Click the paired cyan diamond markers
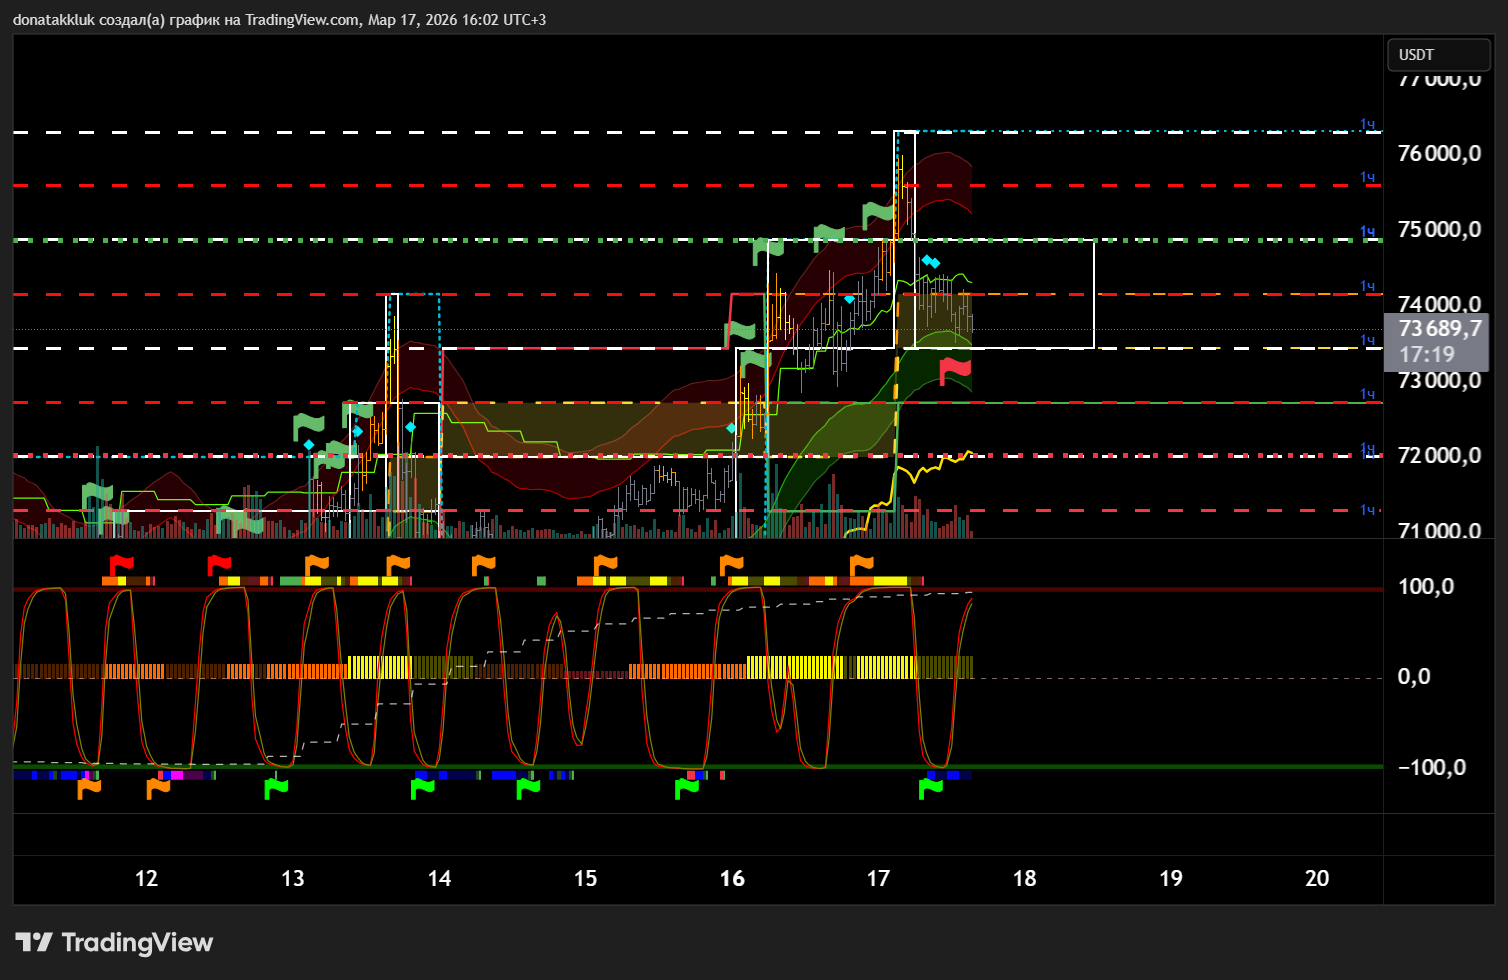 (x=930, y=262)
